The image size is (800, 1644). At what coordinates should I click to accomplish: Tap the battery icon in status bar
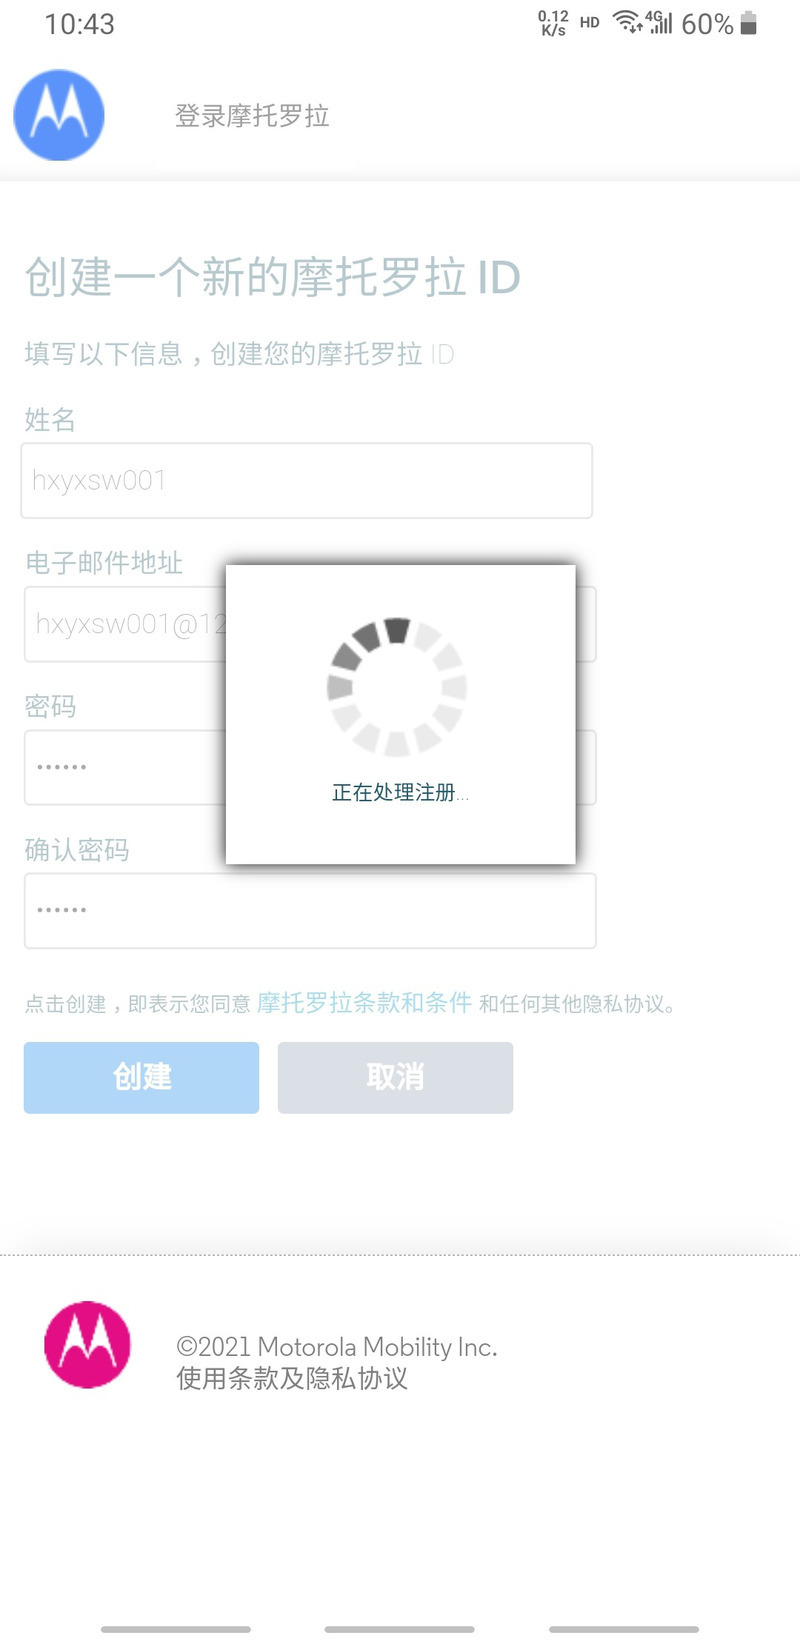[749, 24]
